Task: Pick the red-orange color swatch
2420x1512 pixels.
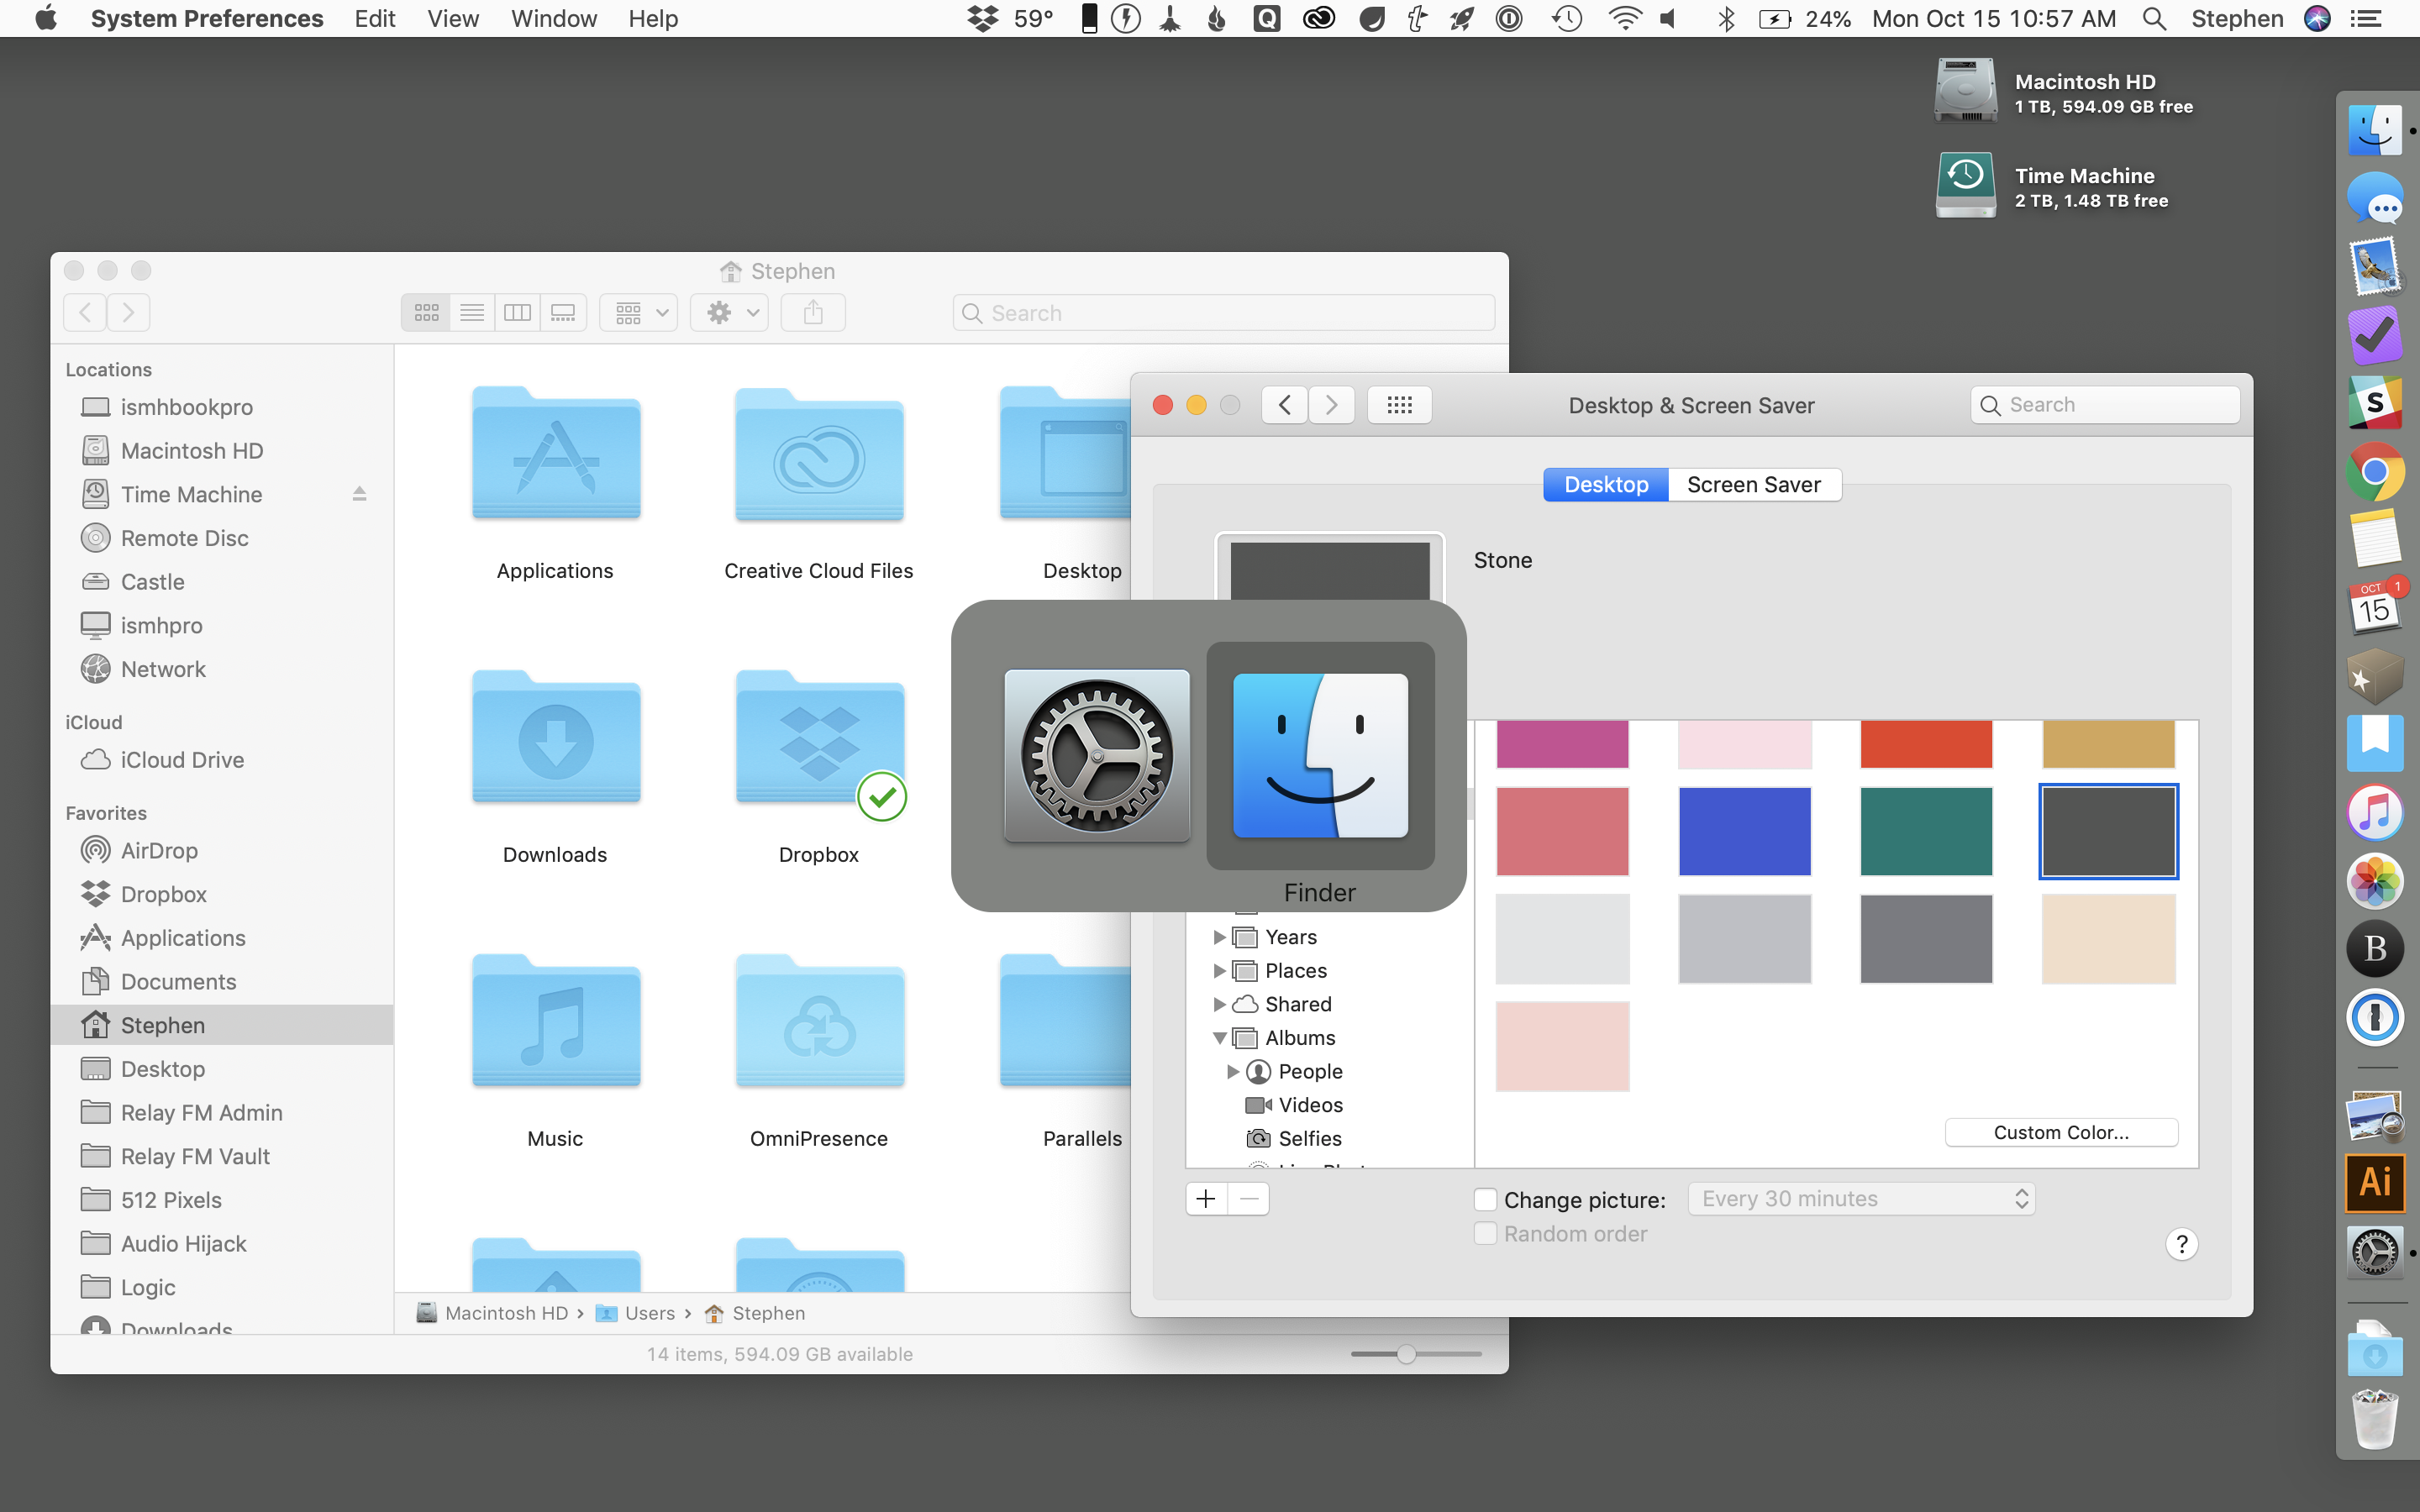Action: (1926, 744)
